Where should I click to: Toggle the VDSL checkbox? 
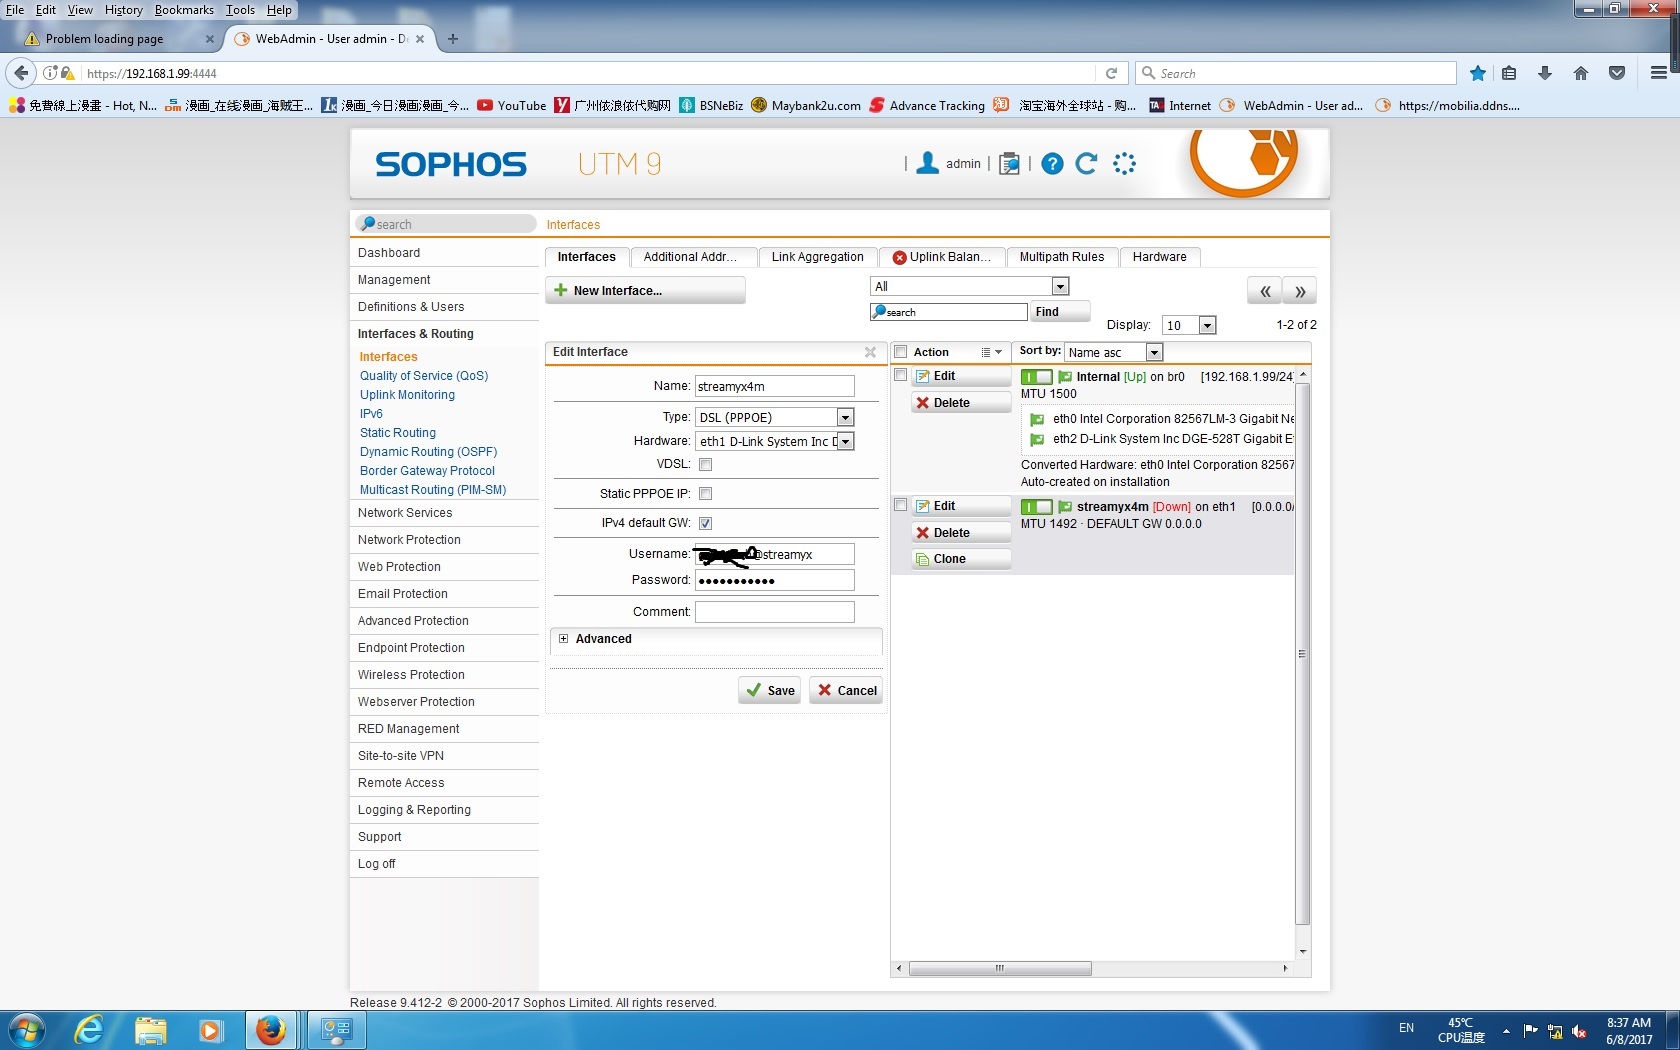(x=705, y=464)
